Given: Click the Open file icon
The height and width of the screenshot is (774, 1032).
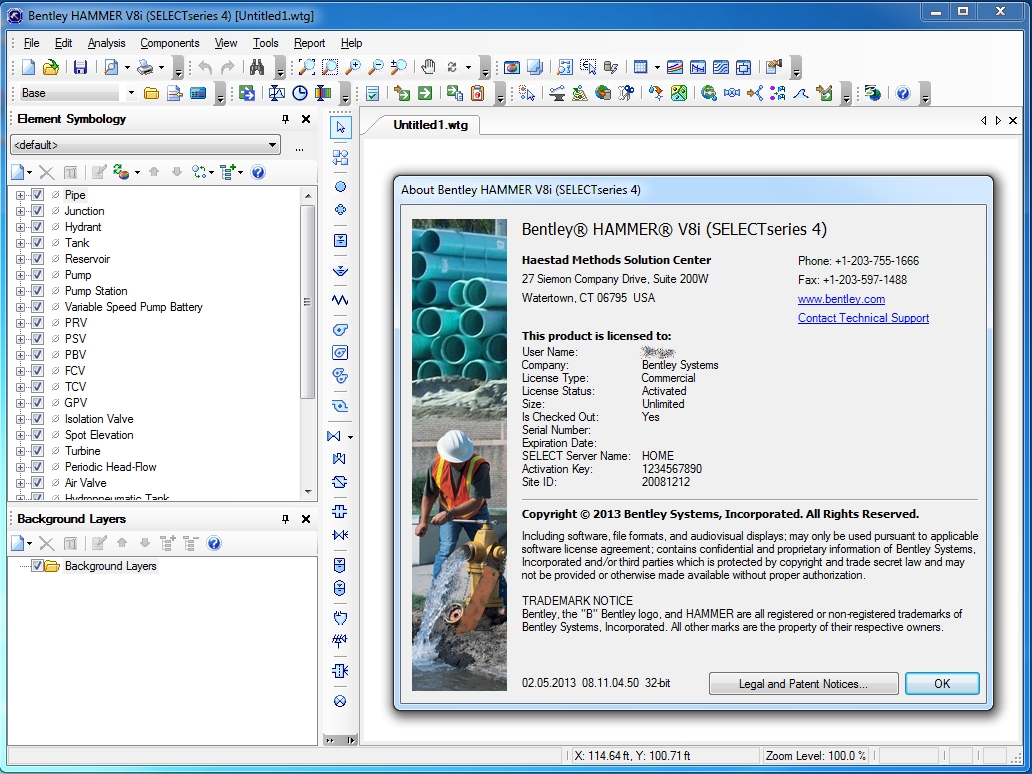Looking at the screenshot, I should pos(51,67).
